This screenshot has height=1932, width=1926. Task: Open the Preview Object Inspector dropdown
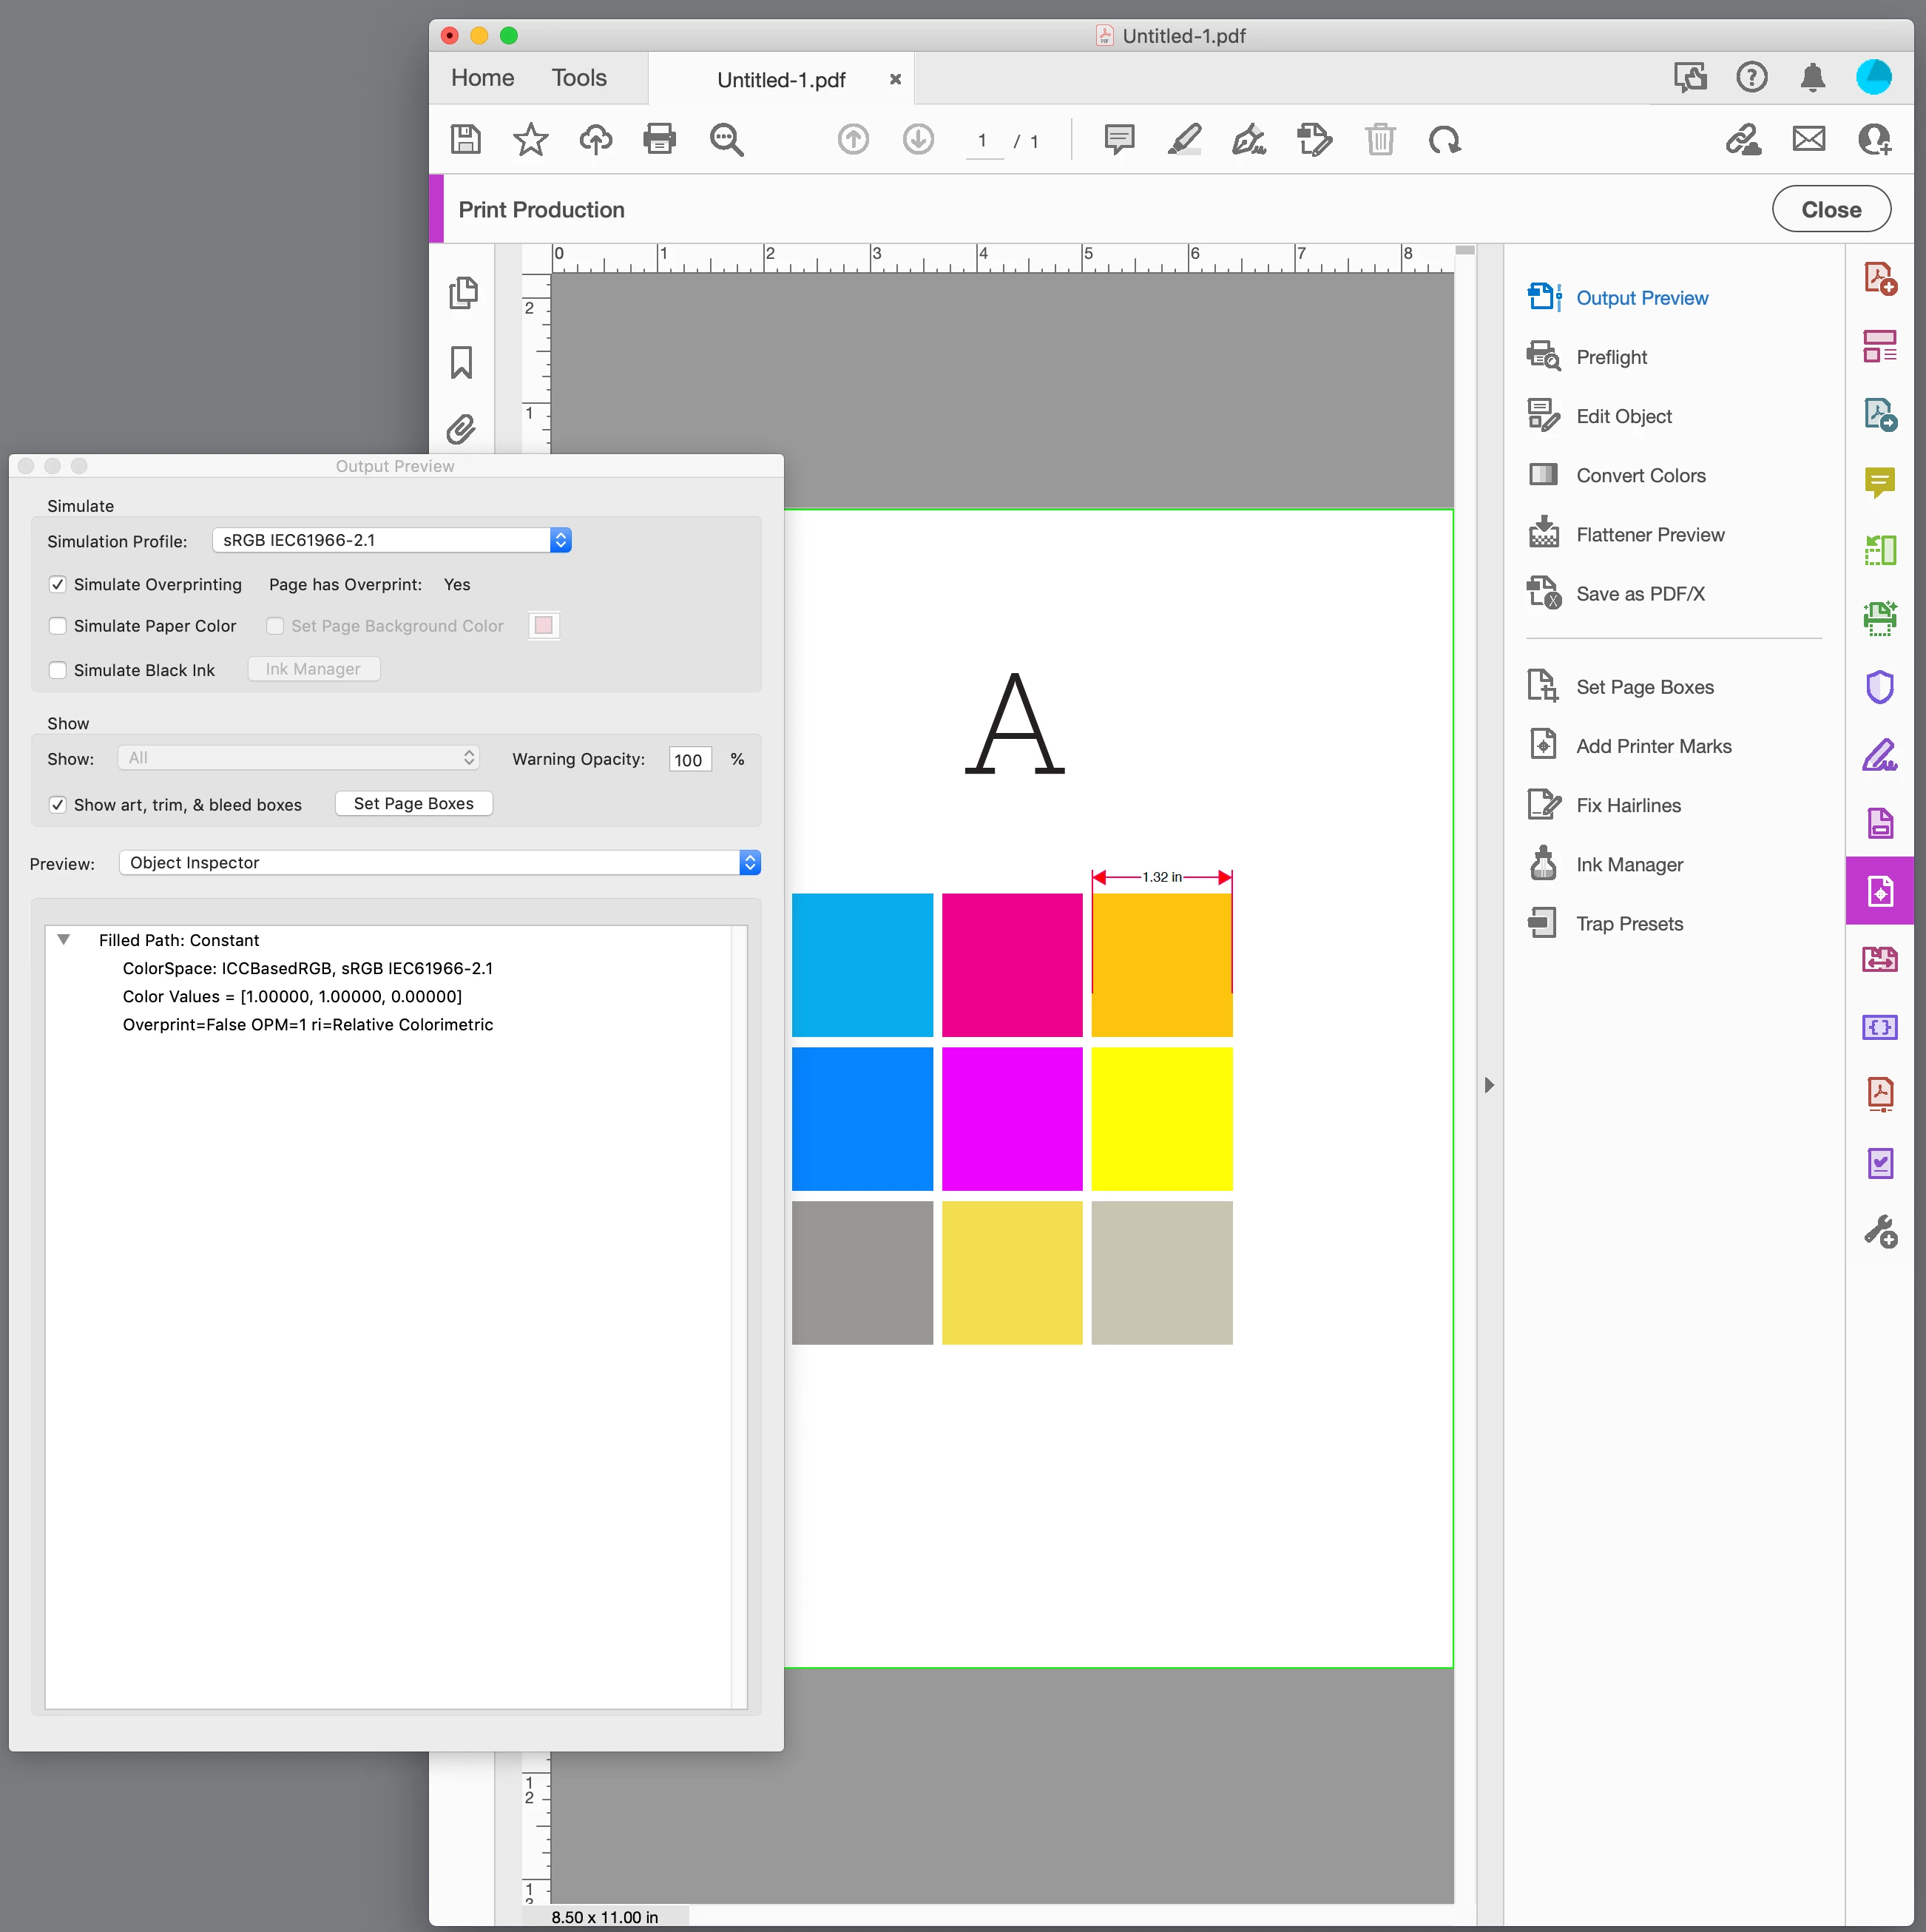point(439,863)
